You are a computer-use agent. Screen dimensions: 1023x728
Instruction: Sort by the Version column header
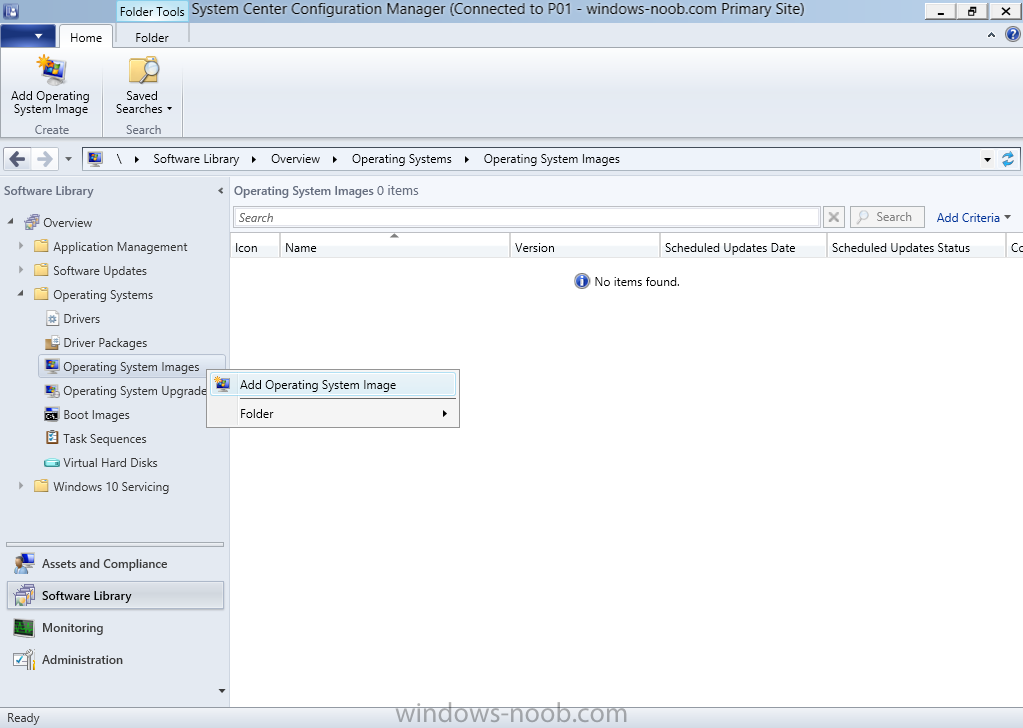coord(585,247)
